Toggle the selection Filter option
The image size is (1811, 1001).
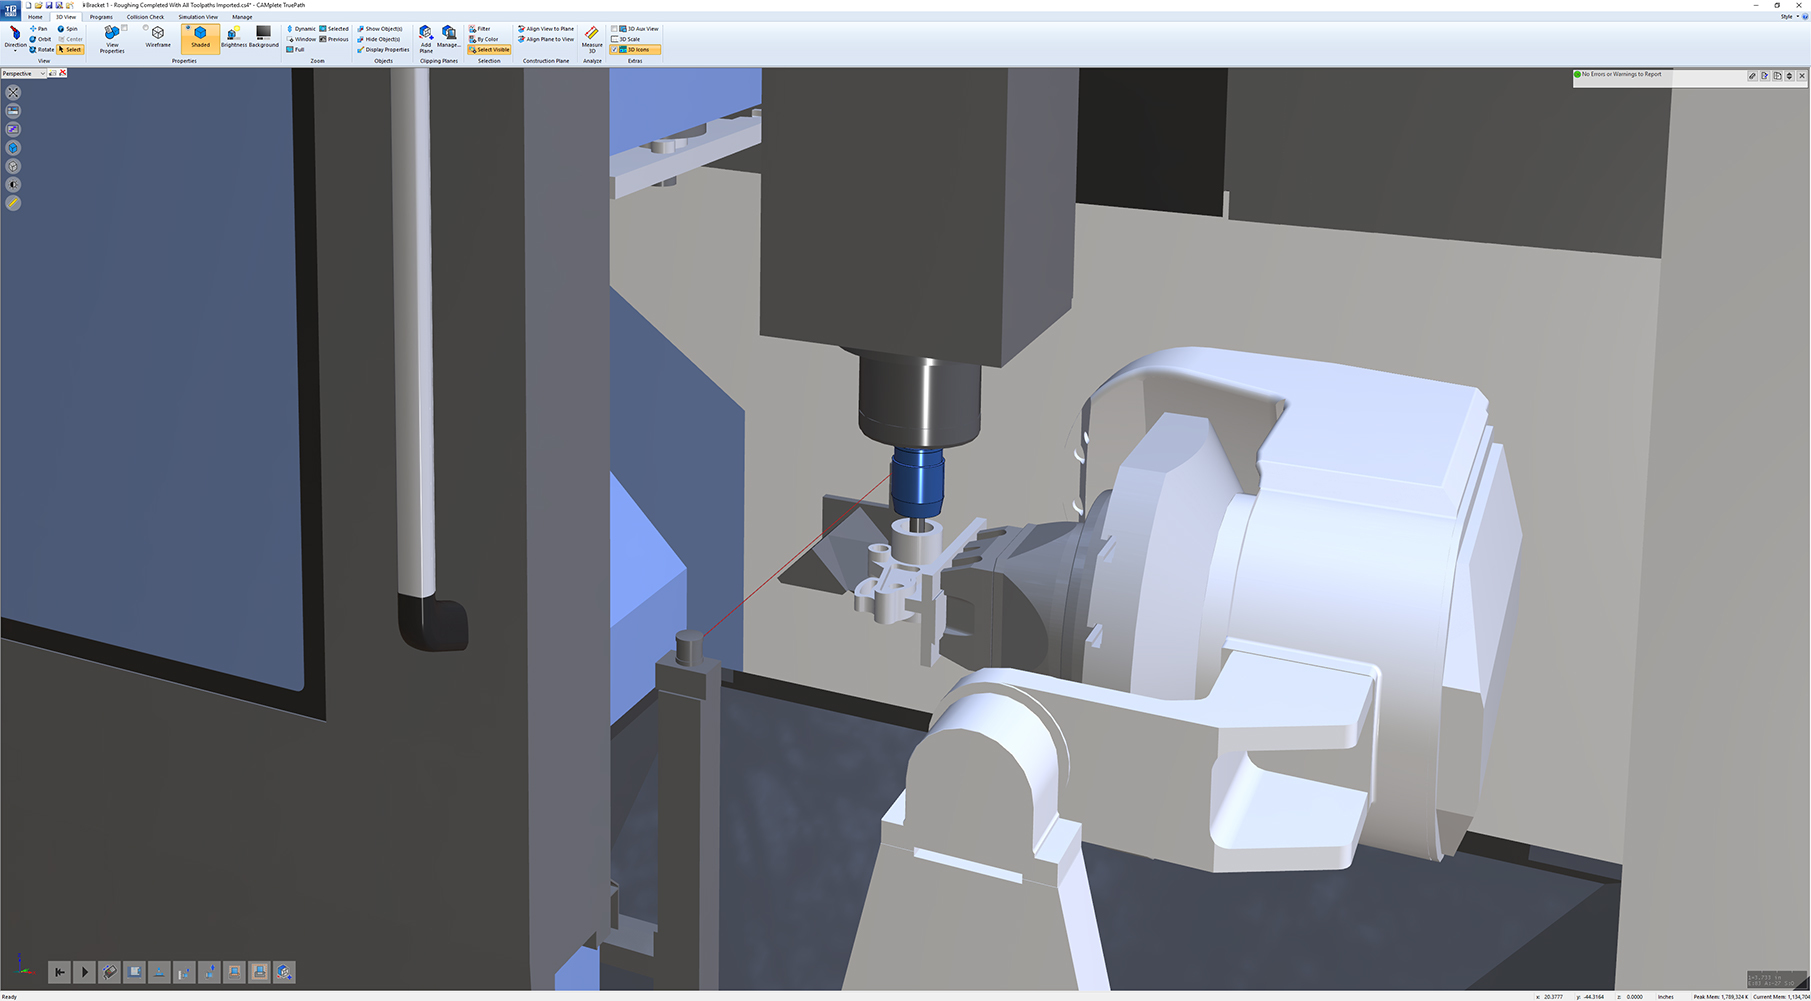tap(480, 29)
